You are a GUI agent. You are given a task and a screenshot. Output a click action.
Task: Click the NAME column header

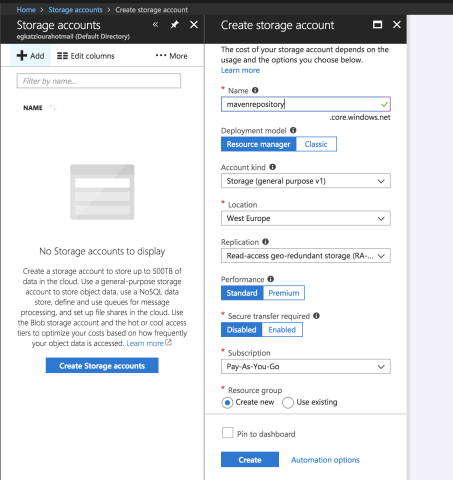click(x=33, y=108)
